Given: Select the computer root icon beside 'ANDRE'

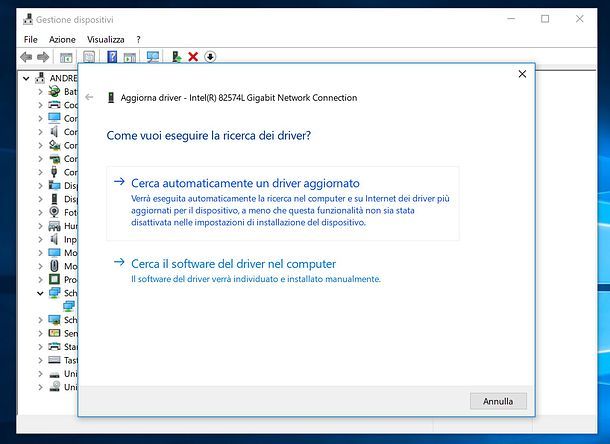Looking at the screenshot, I should 40,78.
